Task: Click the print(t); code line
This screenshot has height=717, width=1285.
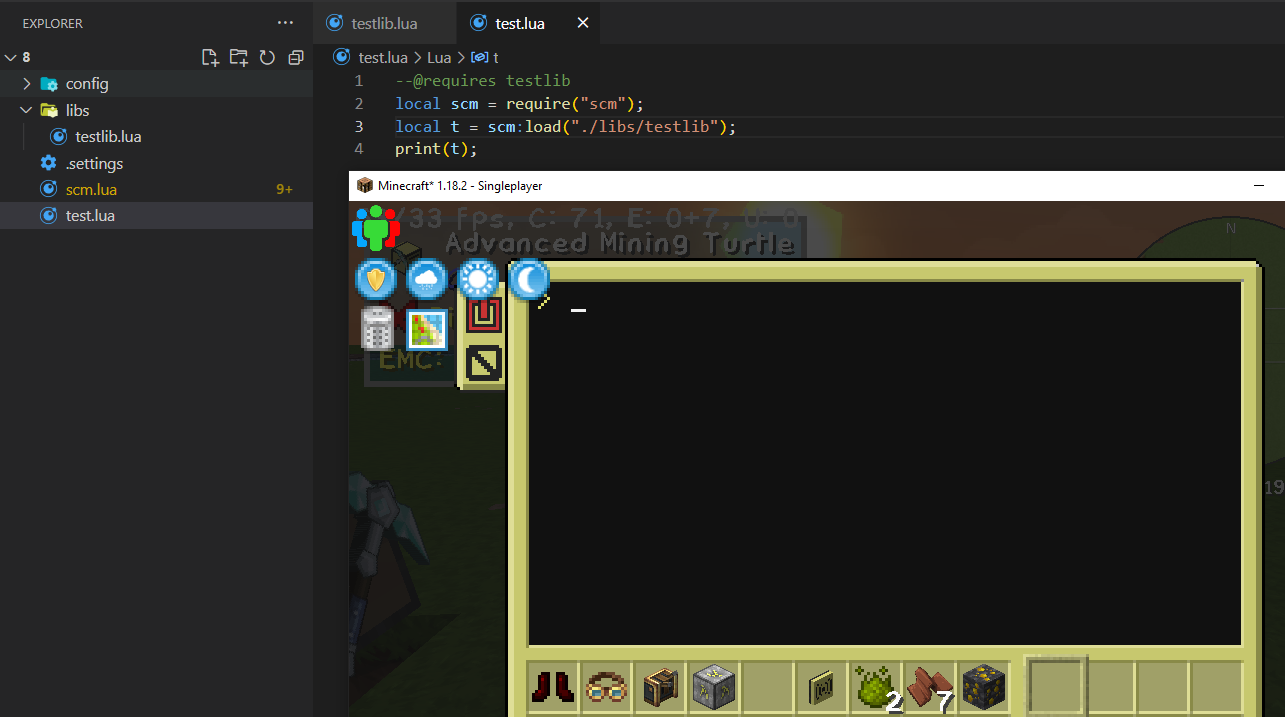Action: (436, 149)
